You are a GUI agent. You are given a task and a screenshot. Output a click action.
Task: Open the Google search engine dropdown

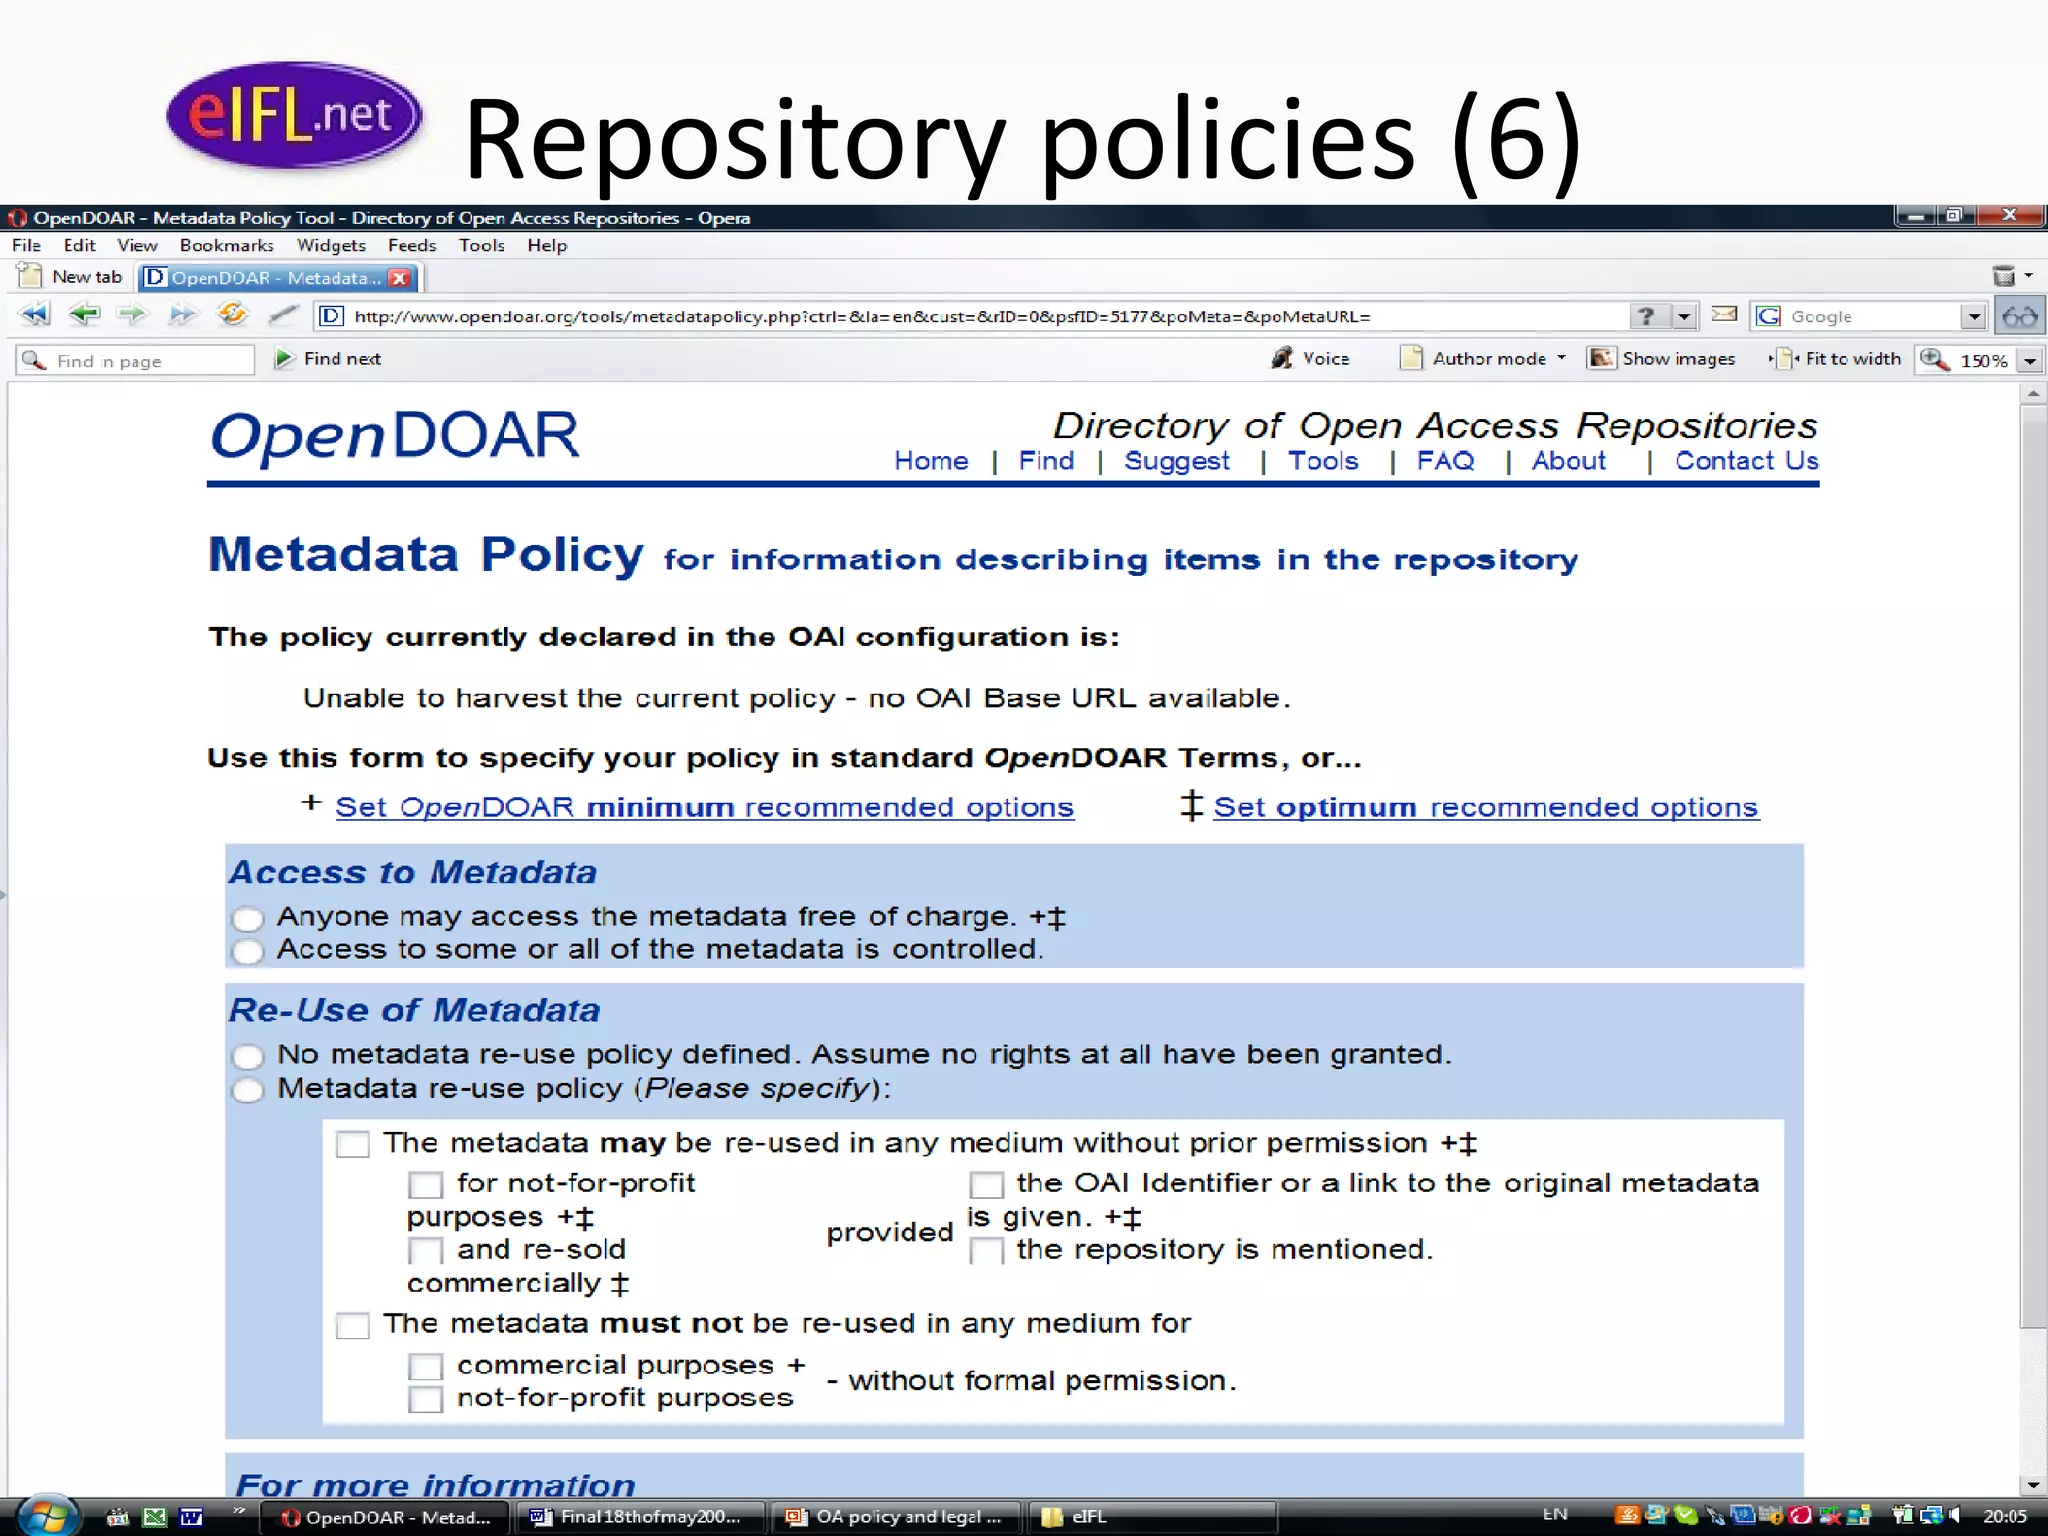pyautogui.click(x=1973, y=317)
